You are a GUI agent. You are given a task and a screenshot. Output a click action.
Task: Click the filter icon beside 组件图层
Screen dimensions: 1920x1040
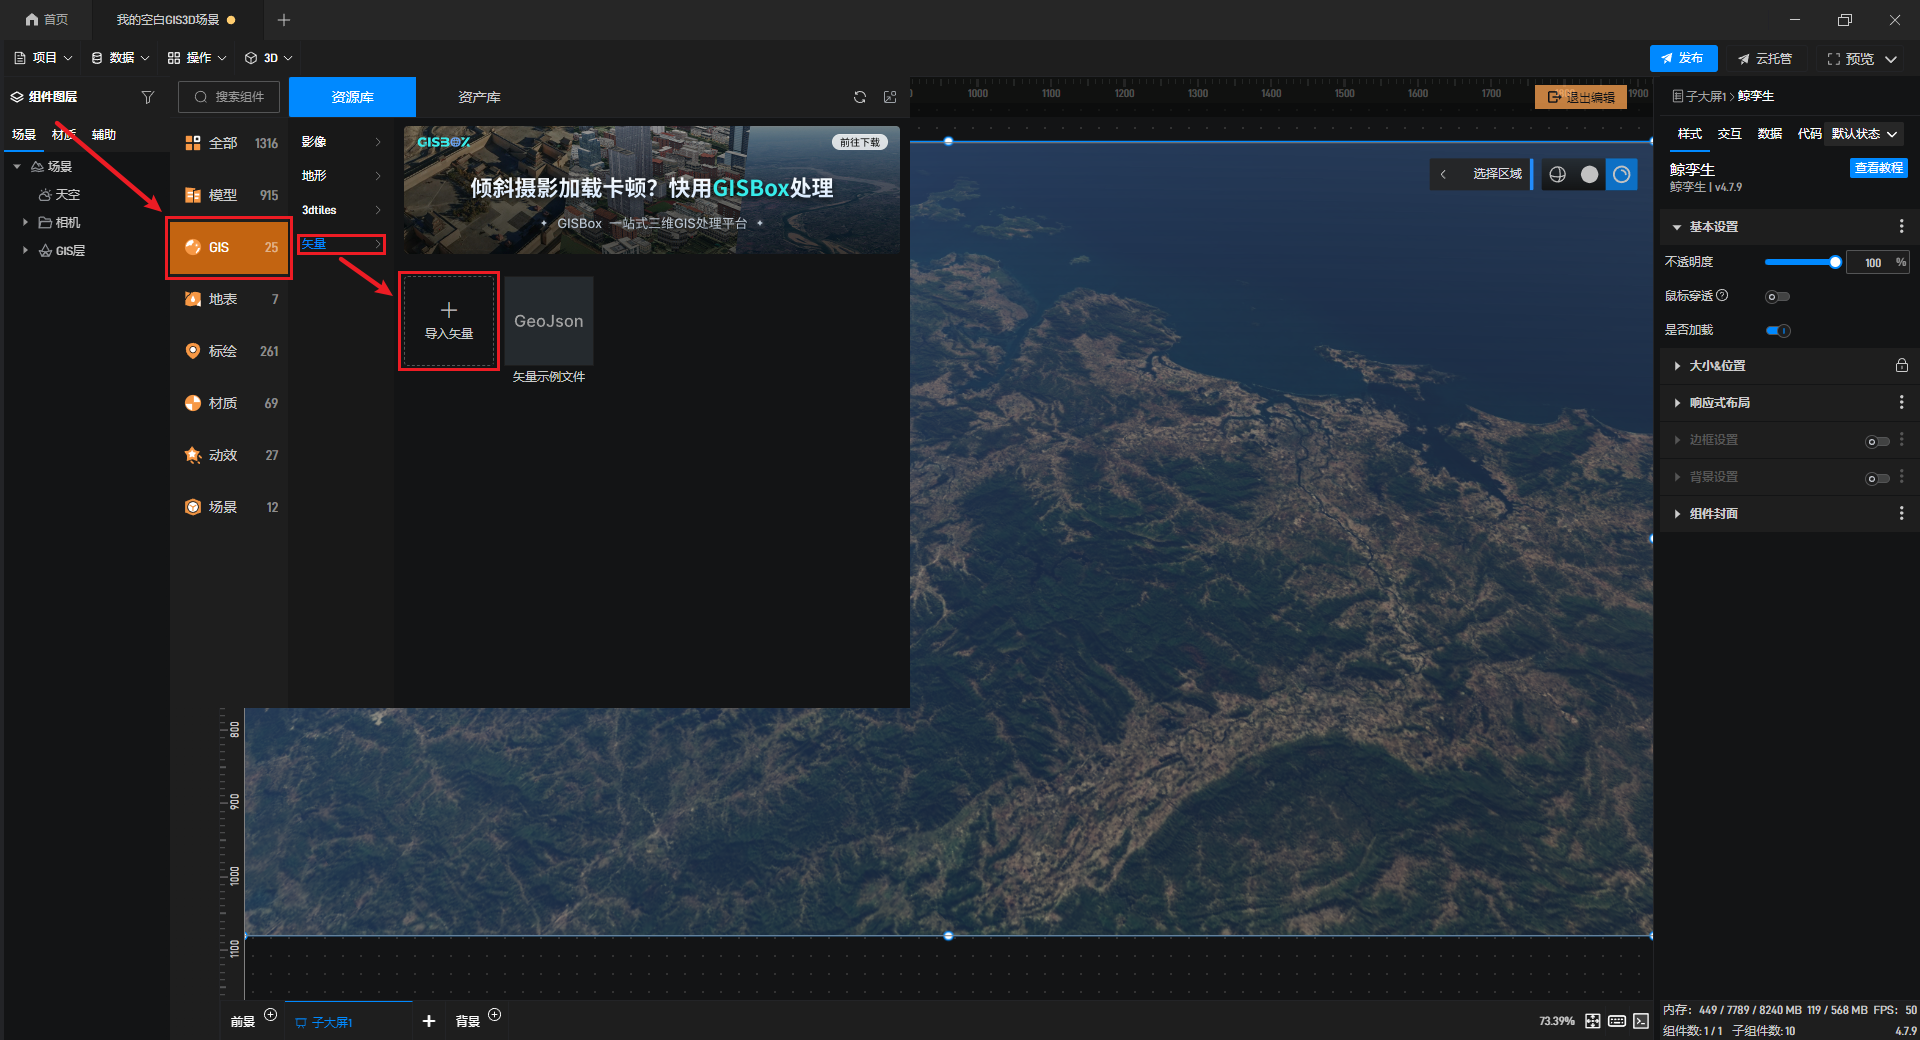click(148, 97)
